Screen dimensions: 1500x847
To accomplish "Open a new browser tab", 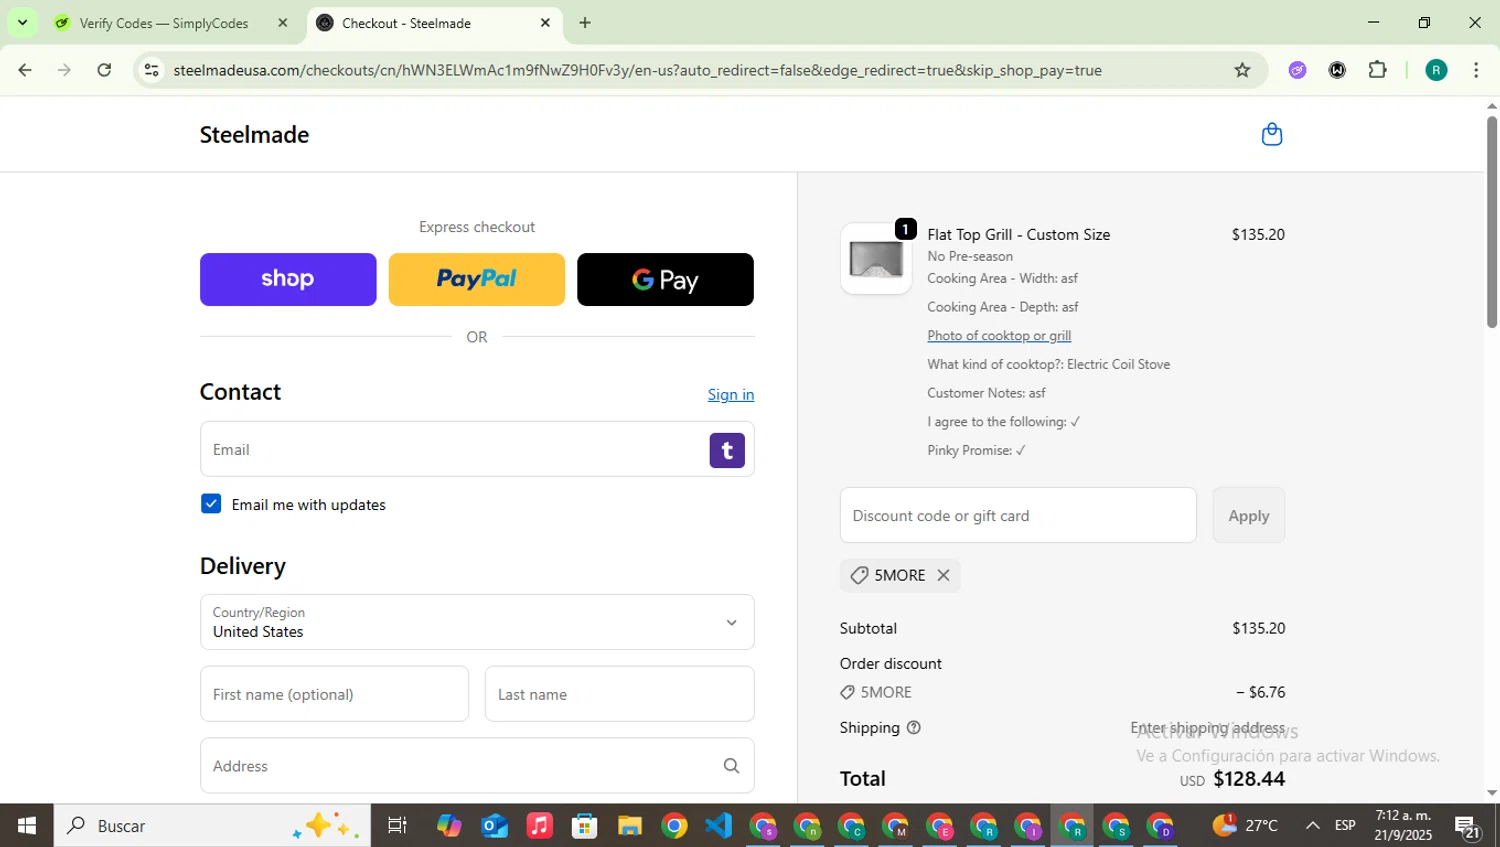I will coord(585,22).
